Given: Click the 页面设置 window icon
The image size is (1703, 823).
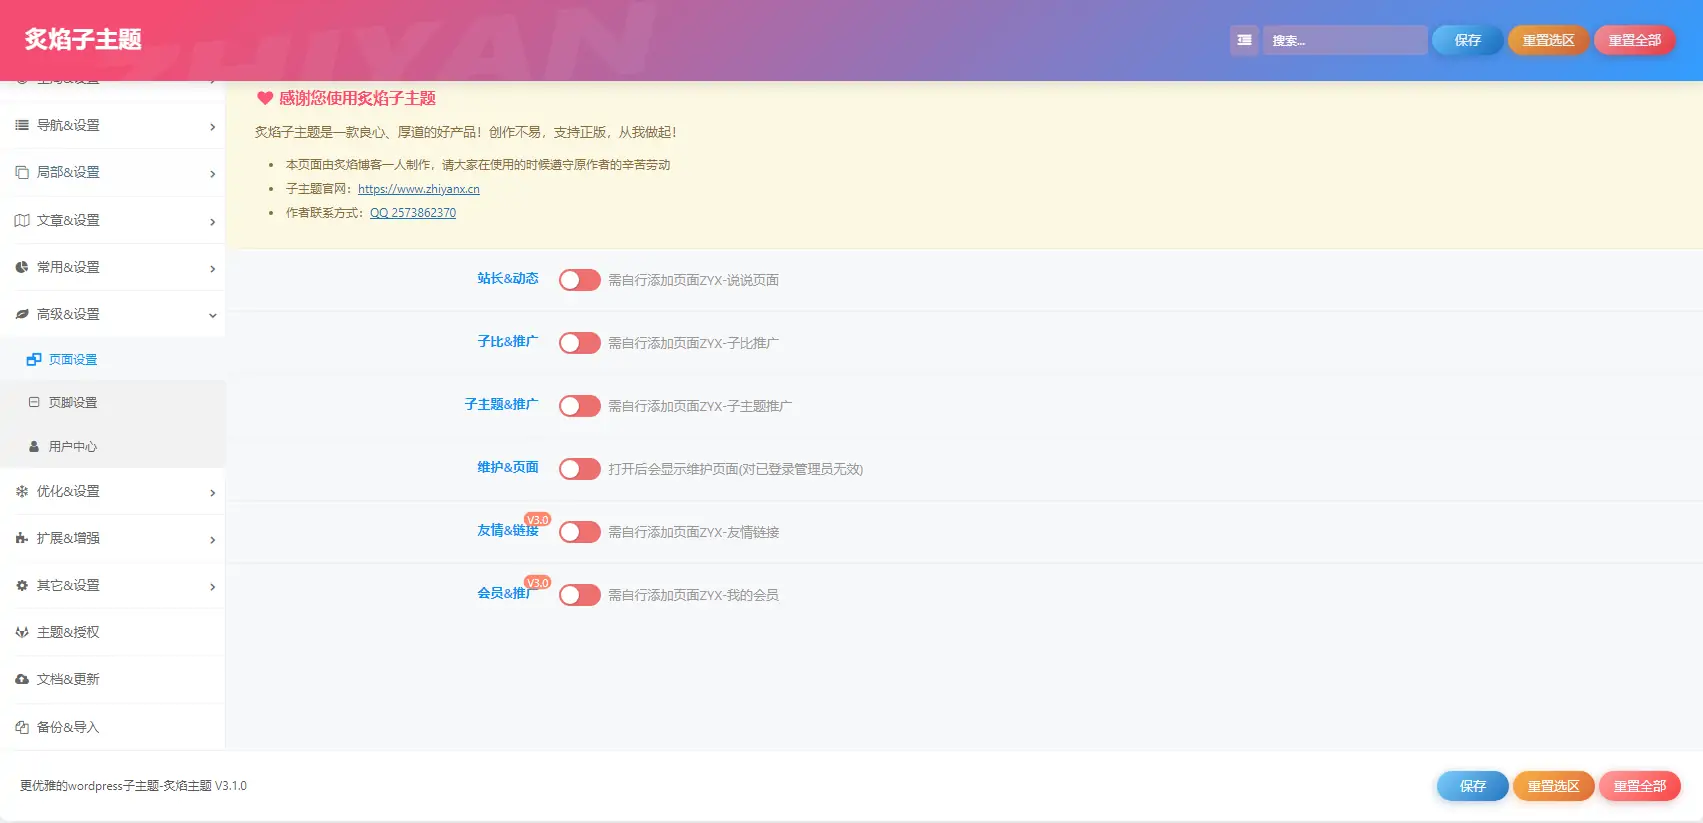Looking at the screenshot, I should coord(34,359).
